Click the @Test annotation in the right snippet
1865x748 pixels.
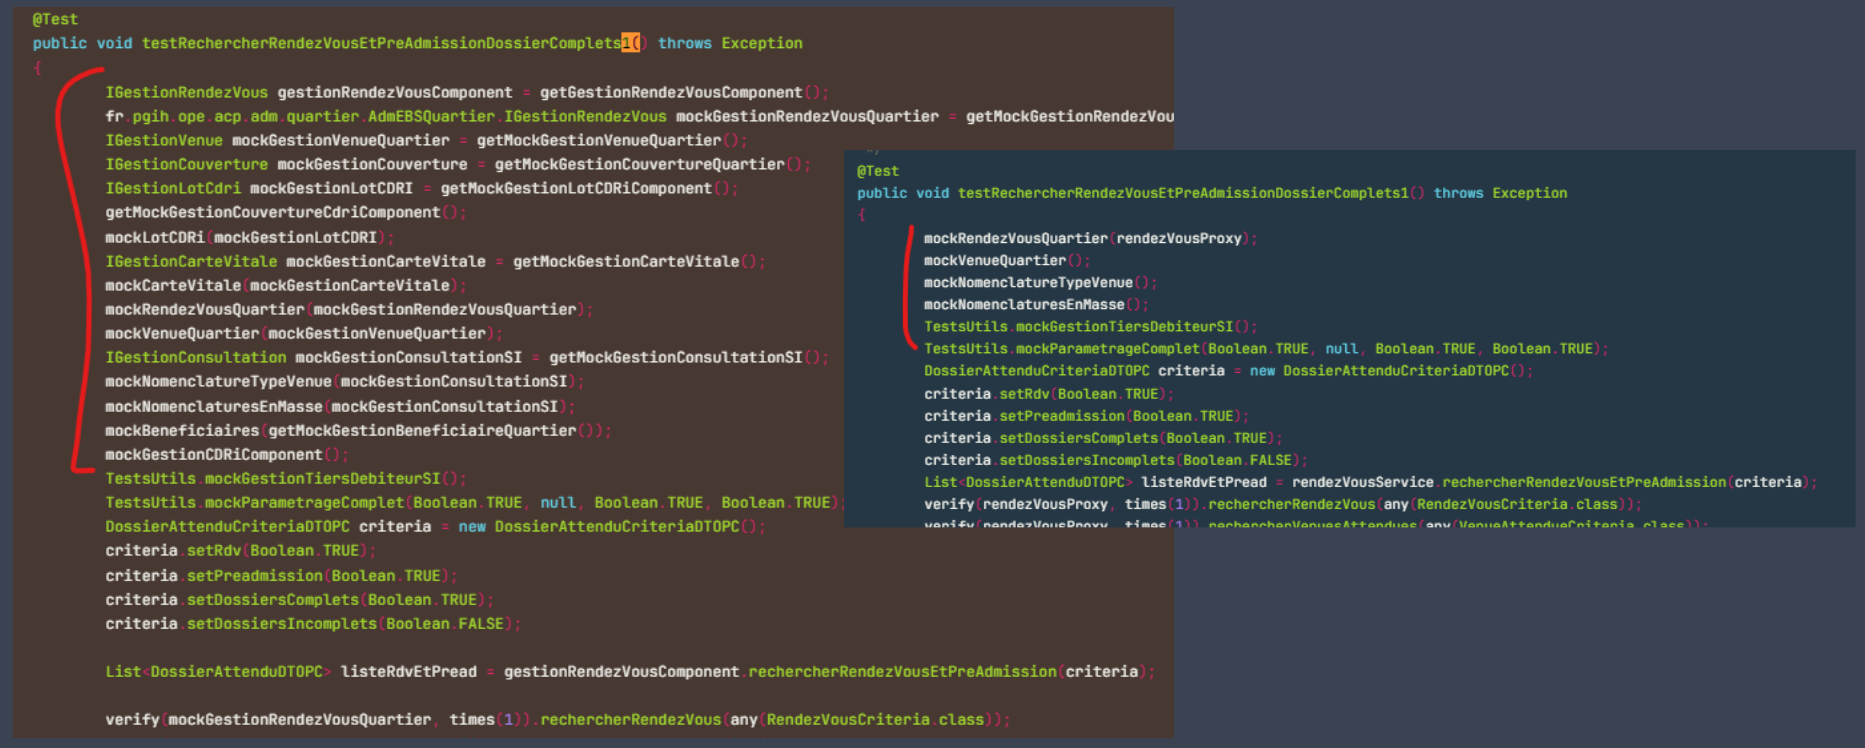[x=877, y=171]
